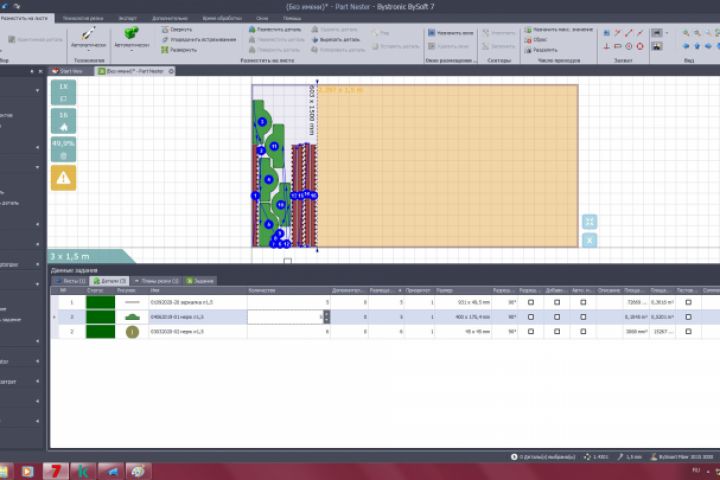Open the Время обработки ribbon tab
720x480 pixels.
point(222,18)
